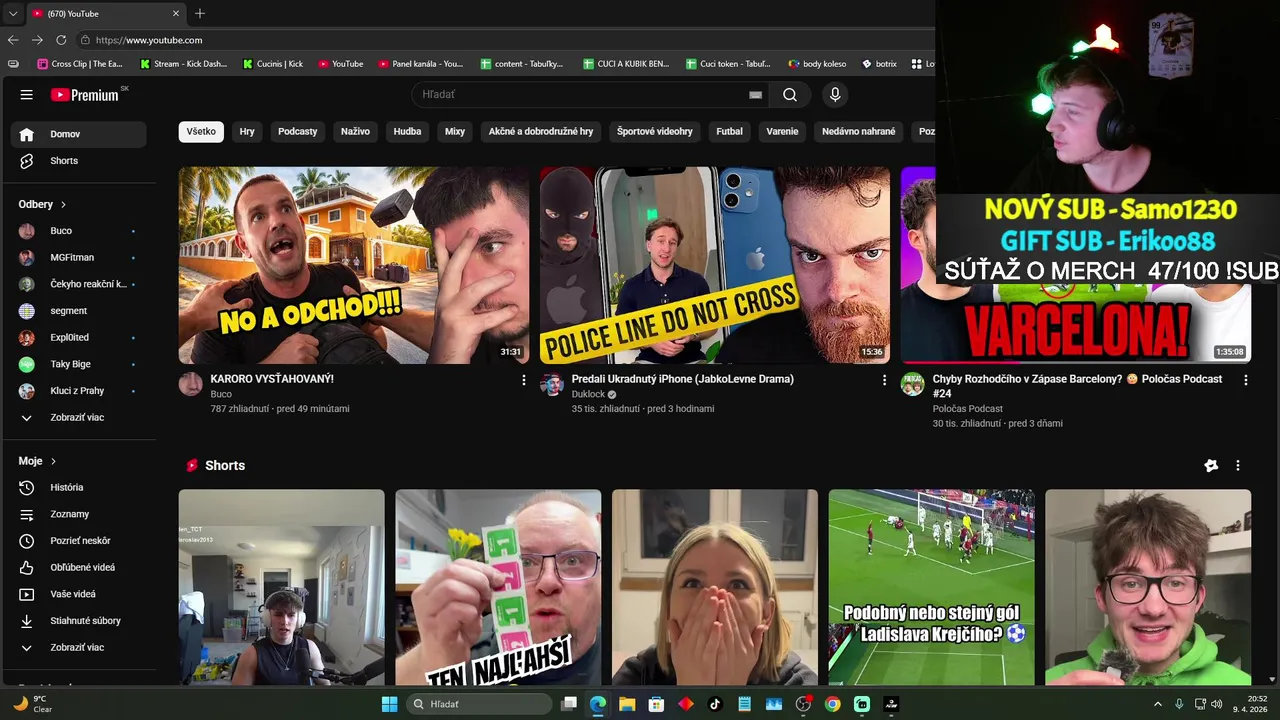Go back in browser history
This screenshot has width=1280, height=720.
point(13,40)
